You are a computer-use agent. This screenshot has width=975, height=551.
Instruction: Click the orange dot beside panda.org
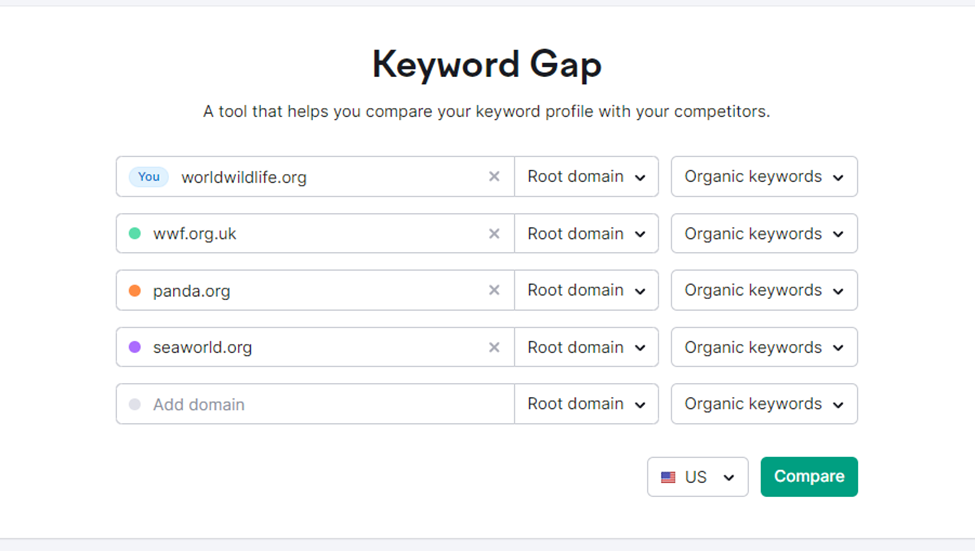click(x=135, y=291)
